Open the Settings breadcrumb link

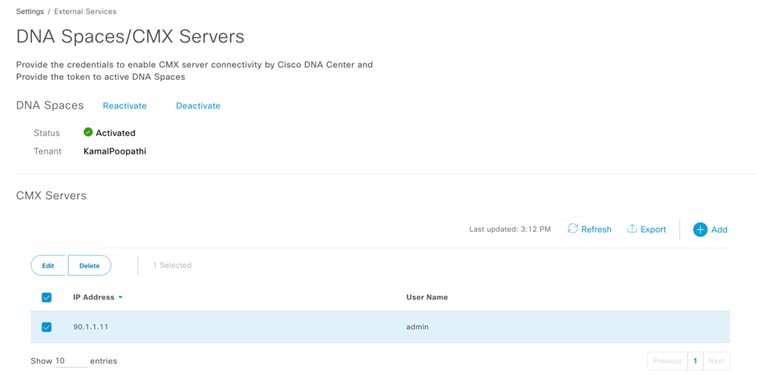click(29, 11)
